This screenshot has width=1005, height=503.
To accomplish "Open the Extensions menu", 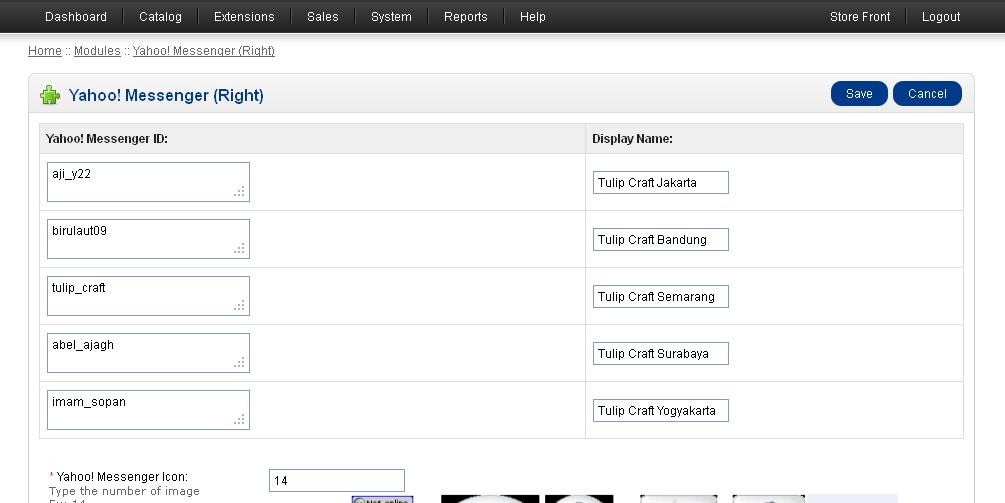I will [x=244, y=17].
